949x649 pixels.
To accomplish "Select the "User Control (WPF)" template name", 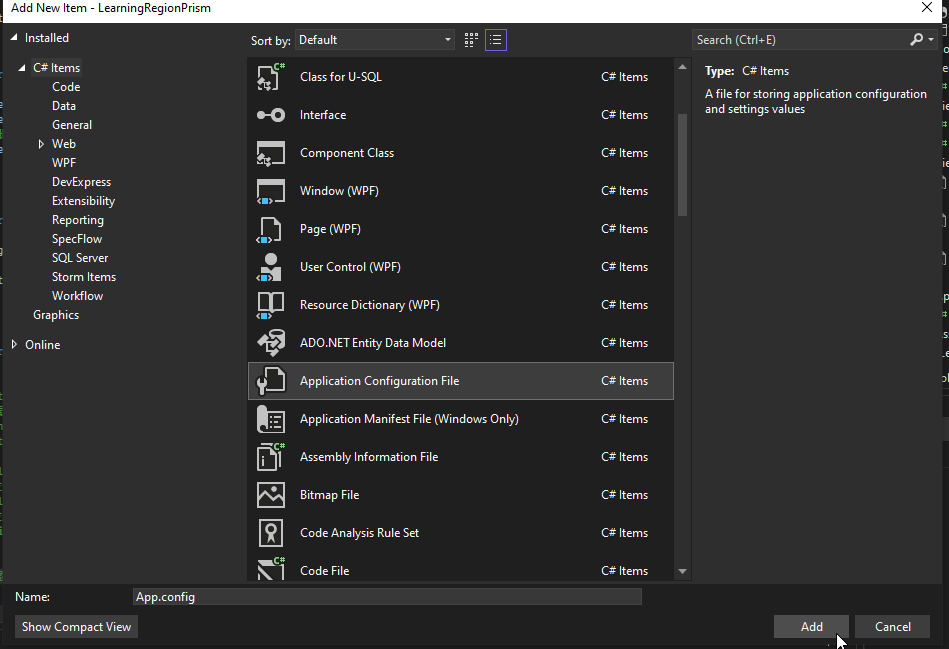I will click(x=350, y=267).
